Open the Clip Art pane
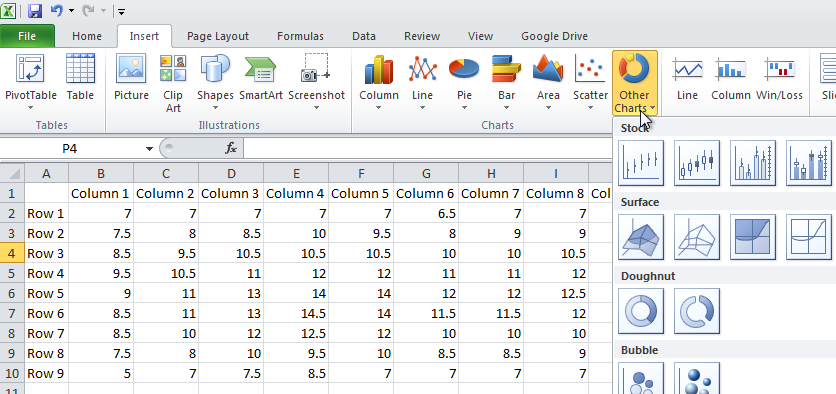Image resolution: width=836 pixels, height=394 pixels. pos(173,83)
